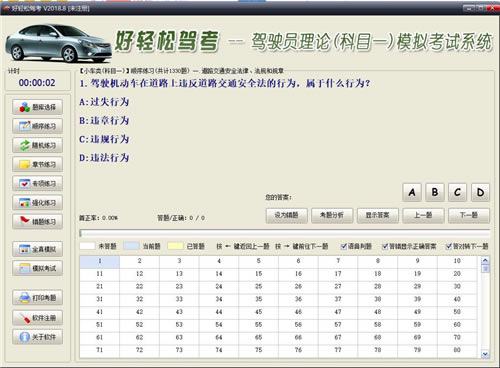The width and height of the screenshot is (500, 368).
Task: Open 关于软件 with the blue info icon
Action: tap(37, 337)
